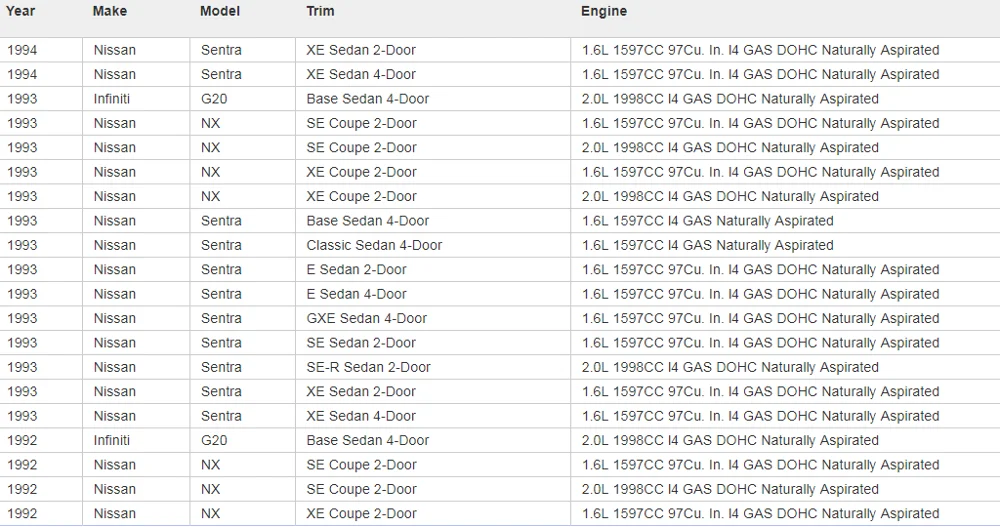Select the engine cell of the 1992 Infiniti G20 row

pyautogui.click(x=730, y=441)
